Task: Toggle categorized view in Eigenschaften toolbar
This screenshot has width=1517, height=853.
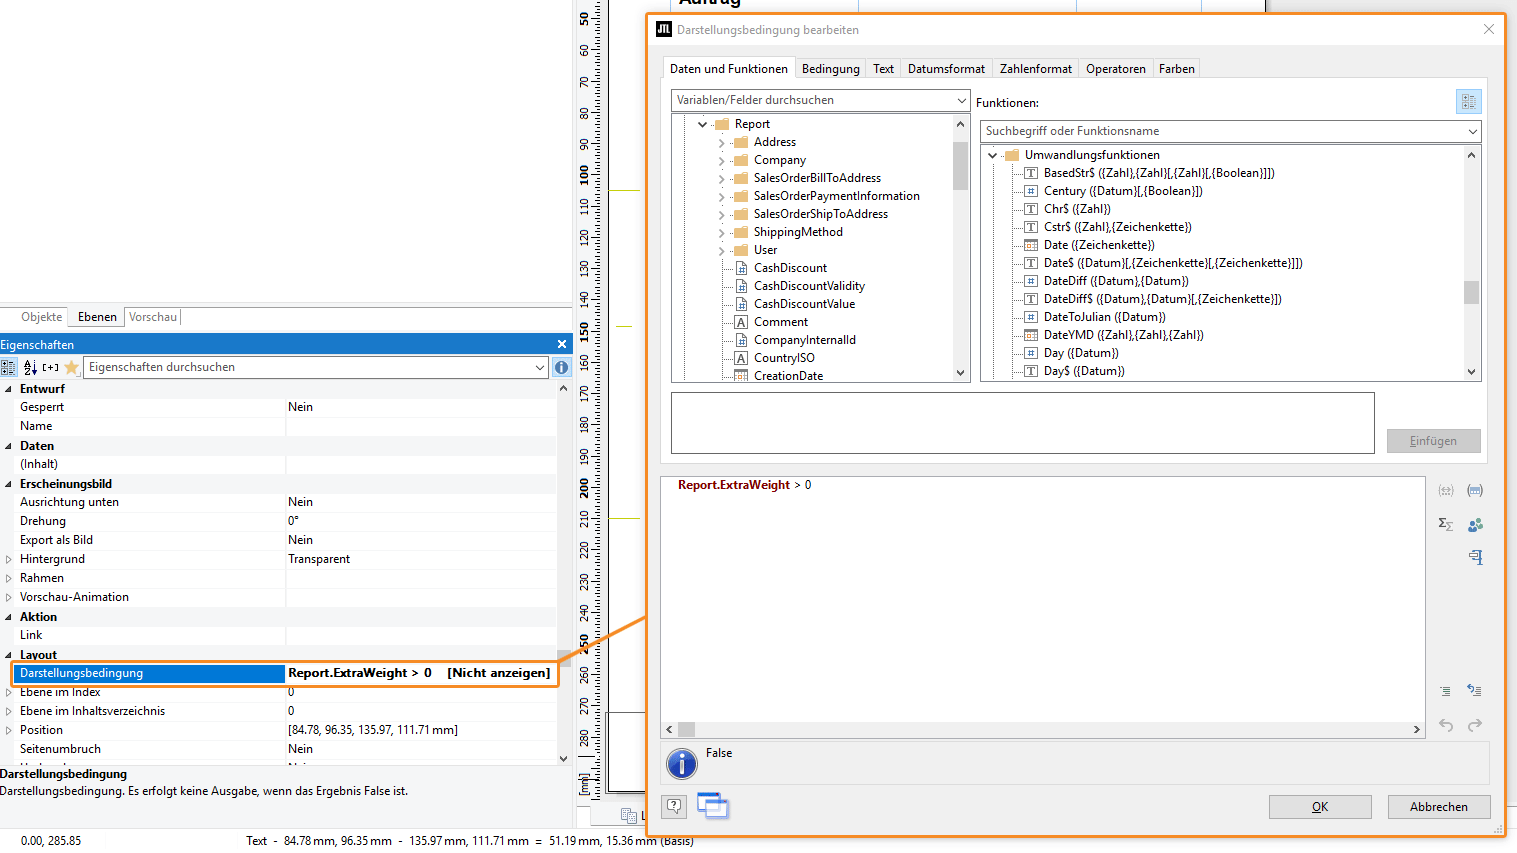Action: click(x=9, y=367)
